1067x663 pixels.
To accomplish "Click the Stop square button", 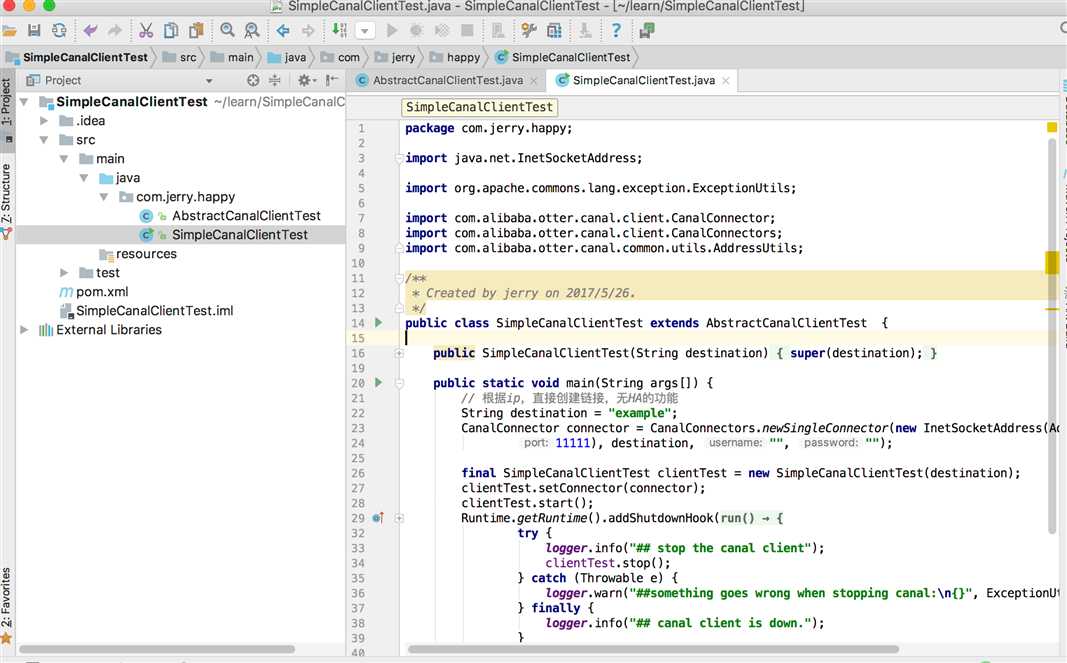I will tap(467, 31).
